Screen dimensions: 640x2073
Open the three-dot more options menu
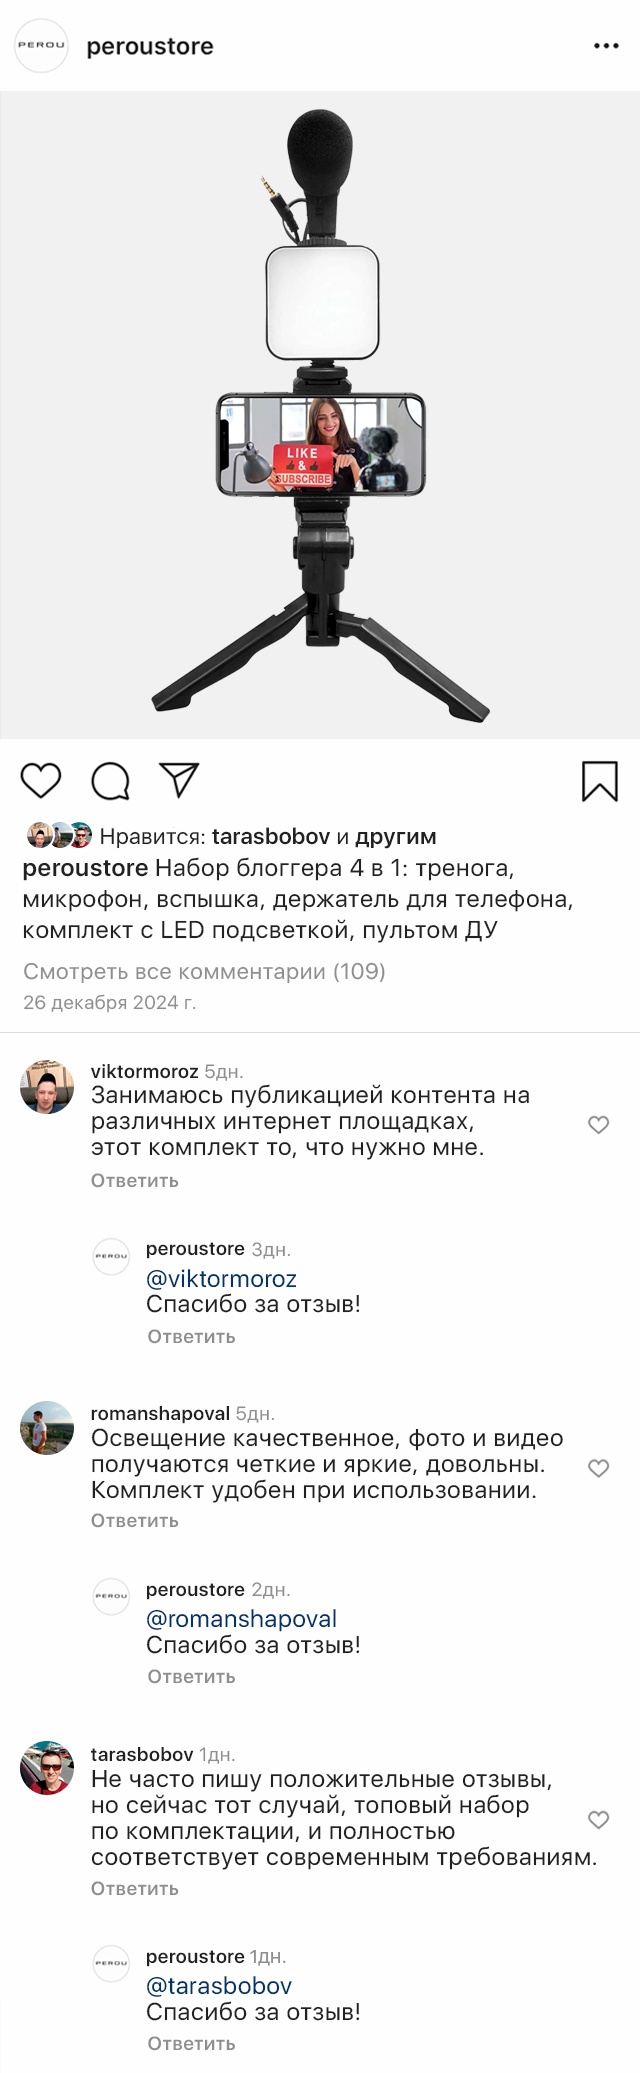pos(606,46)
